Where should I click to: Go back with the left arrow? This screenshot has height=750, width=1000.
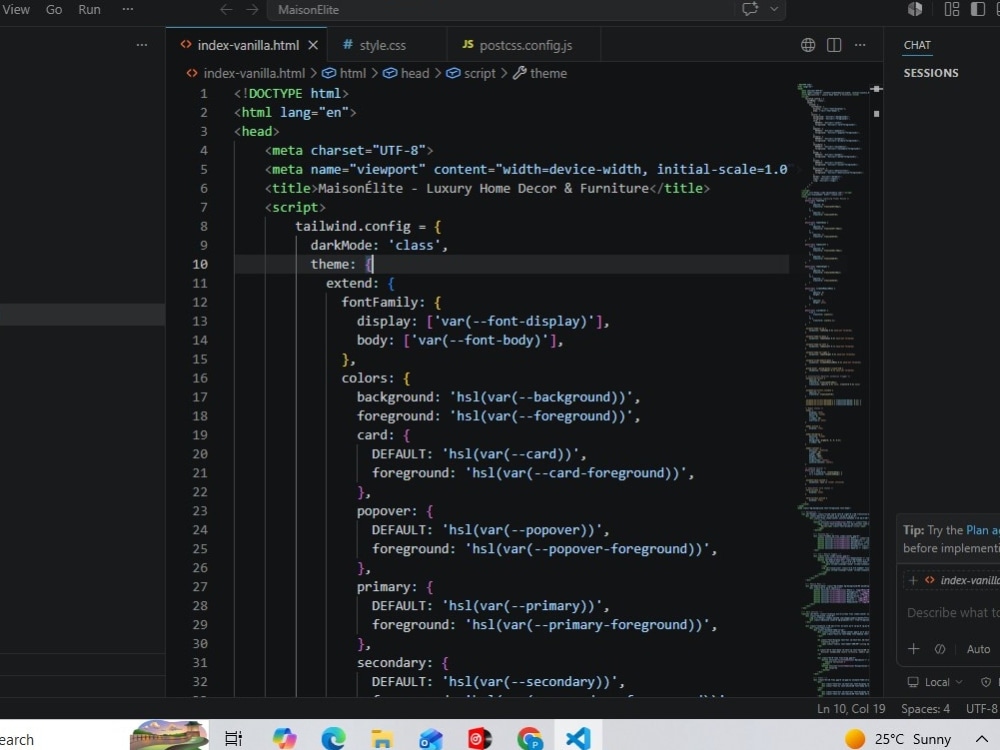pos(226,10)
